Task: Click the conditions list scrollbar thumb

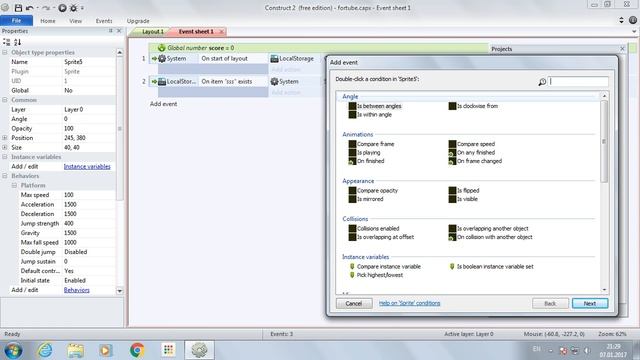Action: click(x=604, y=141)
